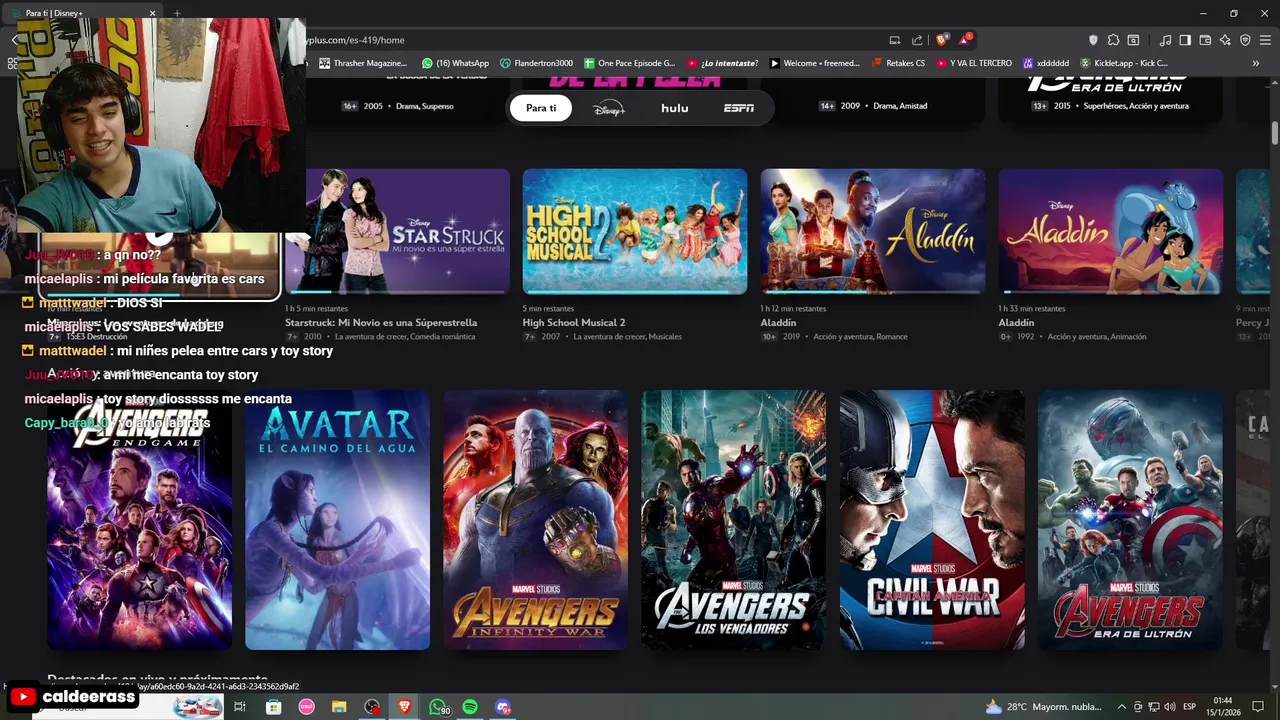The width and height of the screenshot is (1280, 720).
Task: Select the Hulu brand tab
Action: point(675,108)
